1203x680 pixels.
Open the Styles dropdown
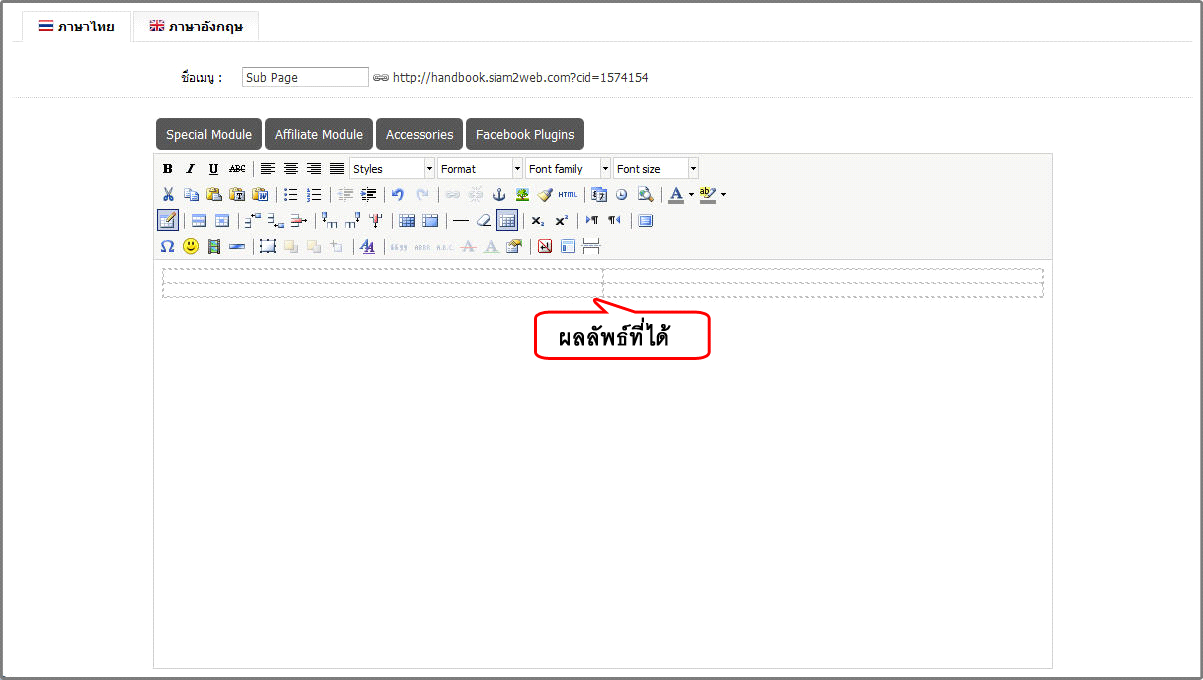(392, 169)
